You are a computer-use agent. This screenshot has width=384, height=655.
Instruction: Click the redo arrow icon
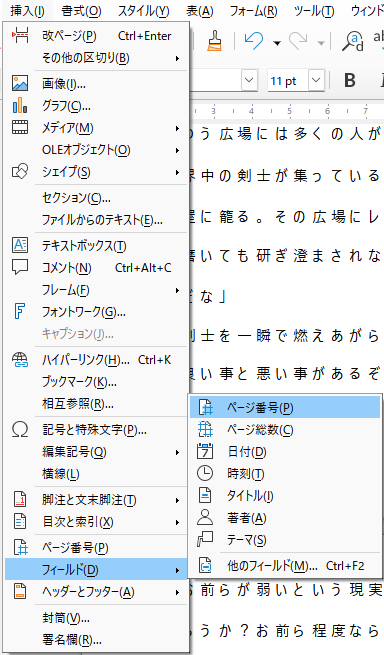click(x=298, y=41)
